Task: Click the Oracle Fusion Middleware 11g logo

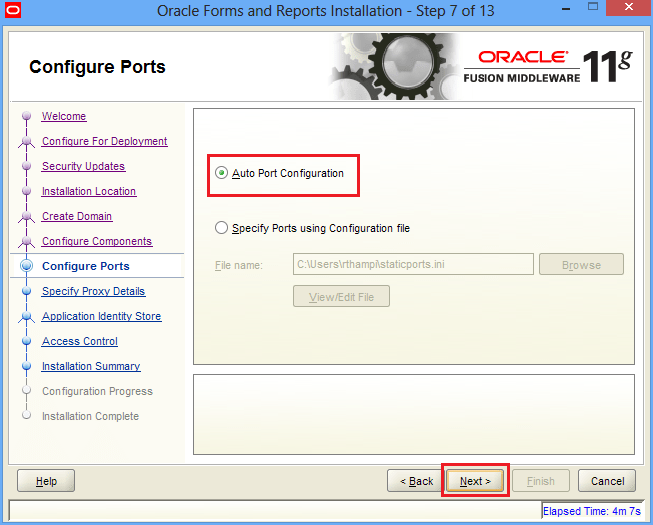Action: (x=548, y=67)
